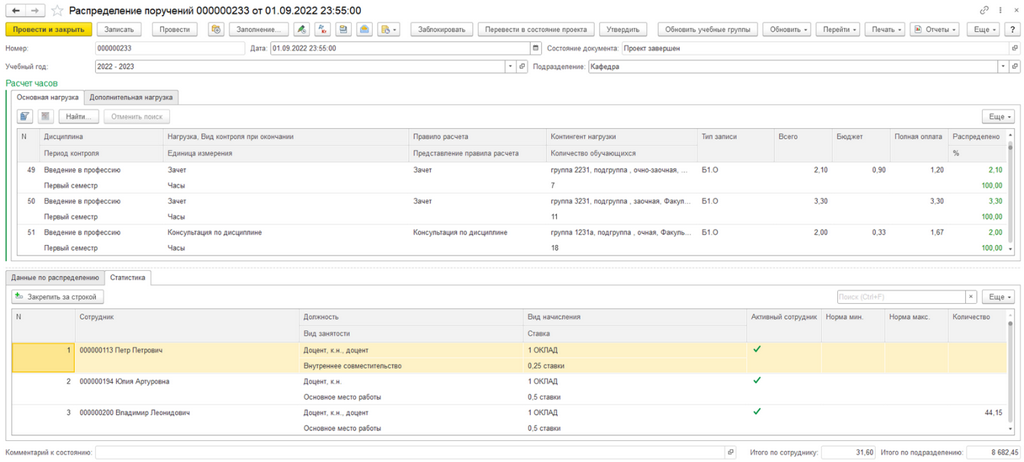Click Перевести в состояние проекта
Screen dimensions: 1024x462
pyautogui.click(x=536, y=29)
